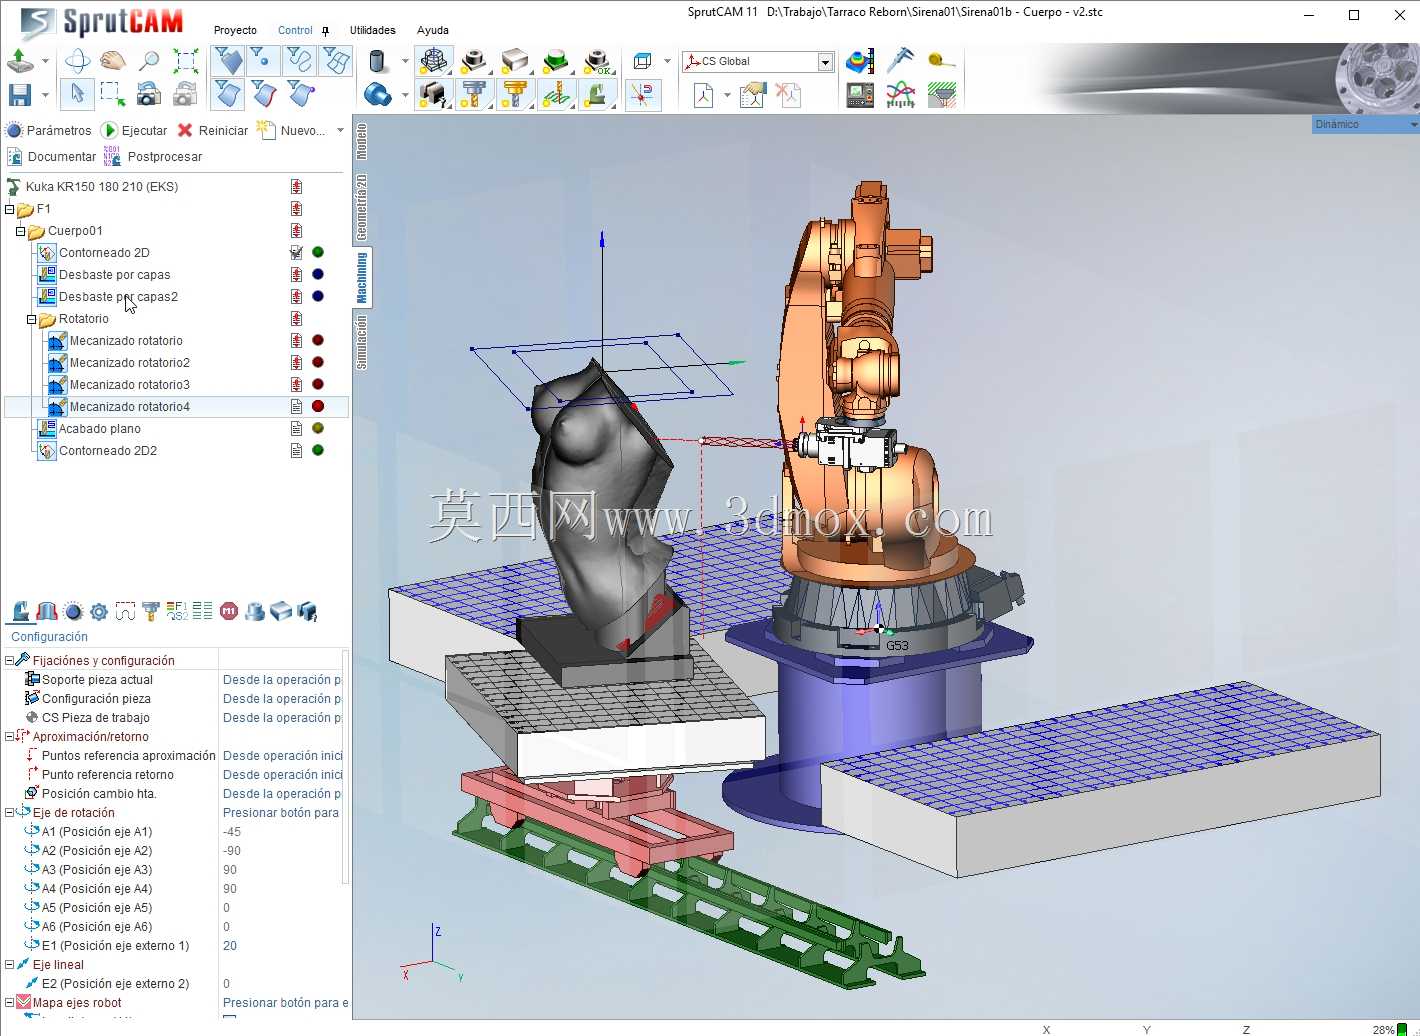Click the snap magnet icon

(642, 94)
